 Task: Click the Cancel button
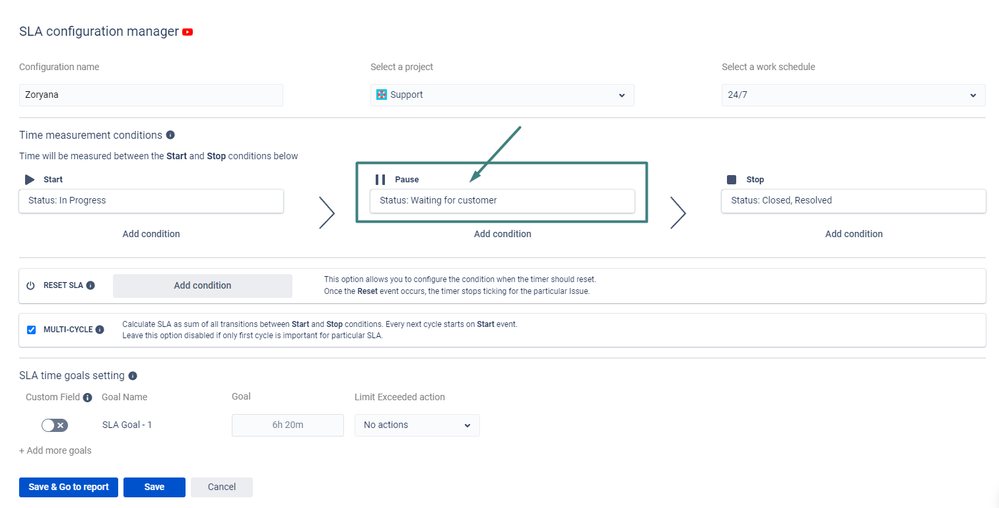coord(222,487)
